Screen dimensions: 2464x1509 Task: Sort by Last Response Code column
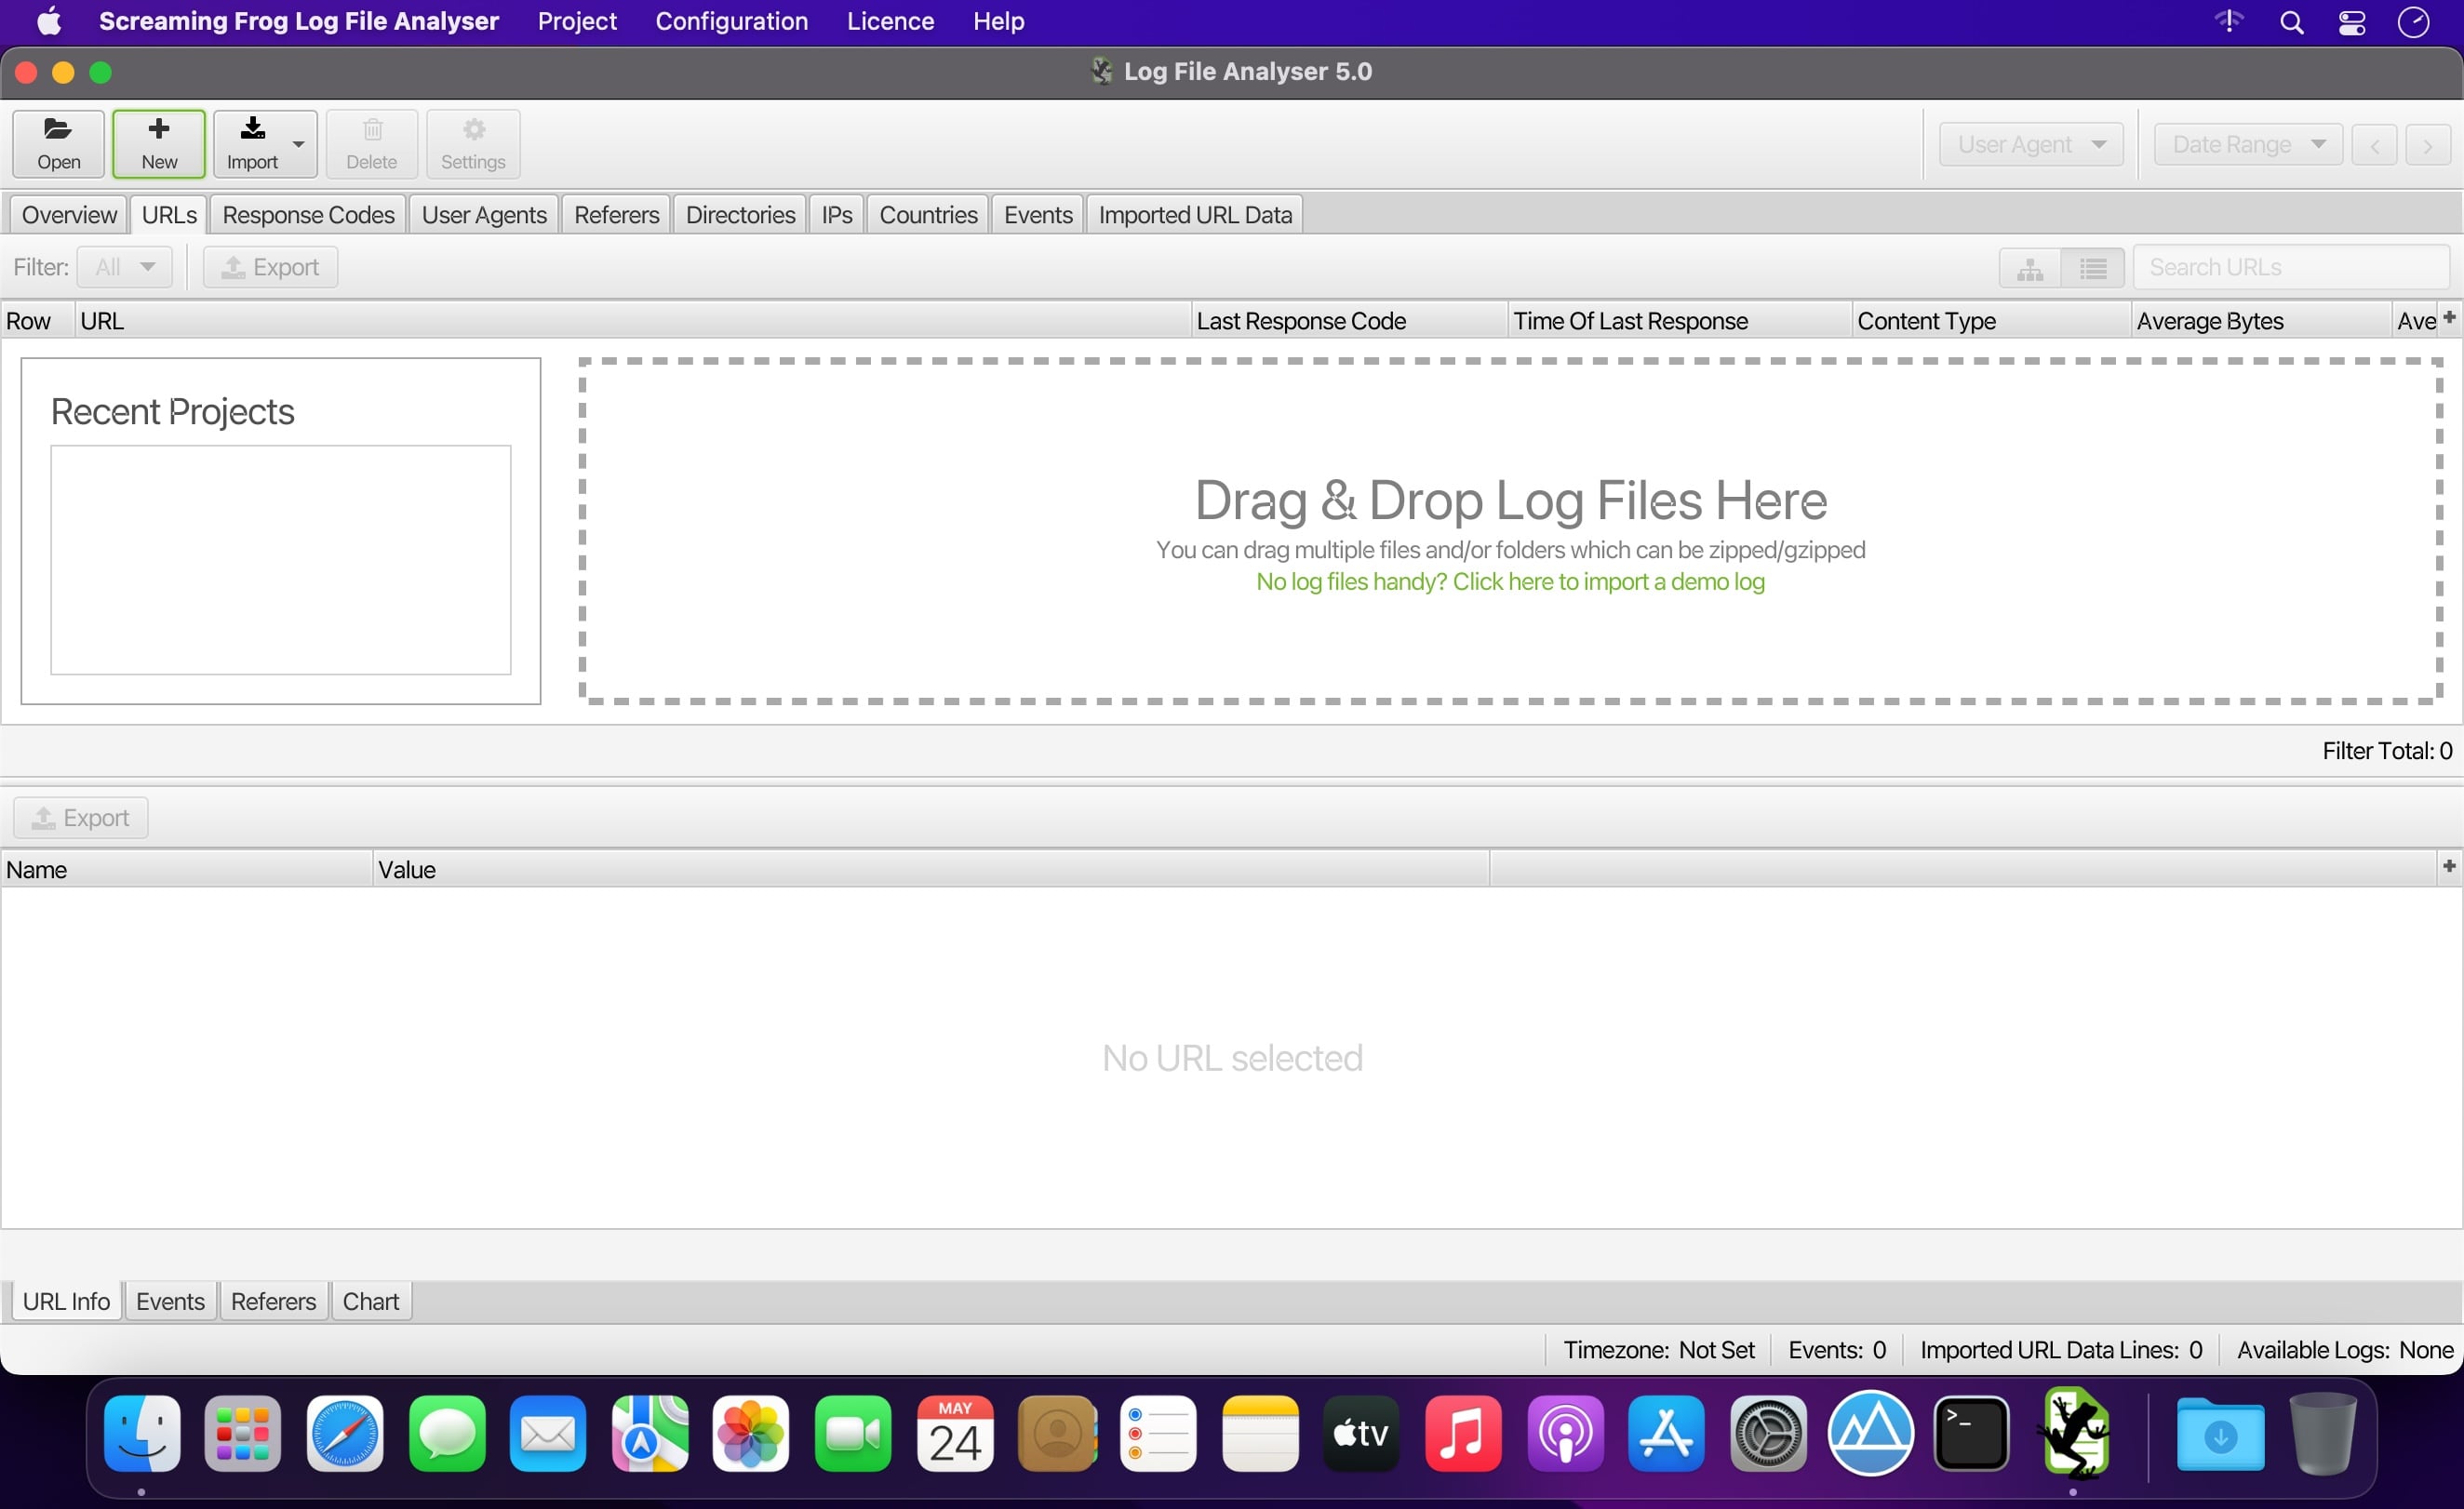pyautogui.click(x=1349, y=321)
